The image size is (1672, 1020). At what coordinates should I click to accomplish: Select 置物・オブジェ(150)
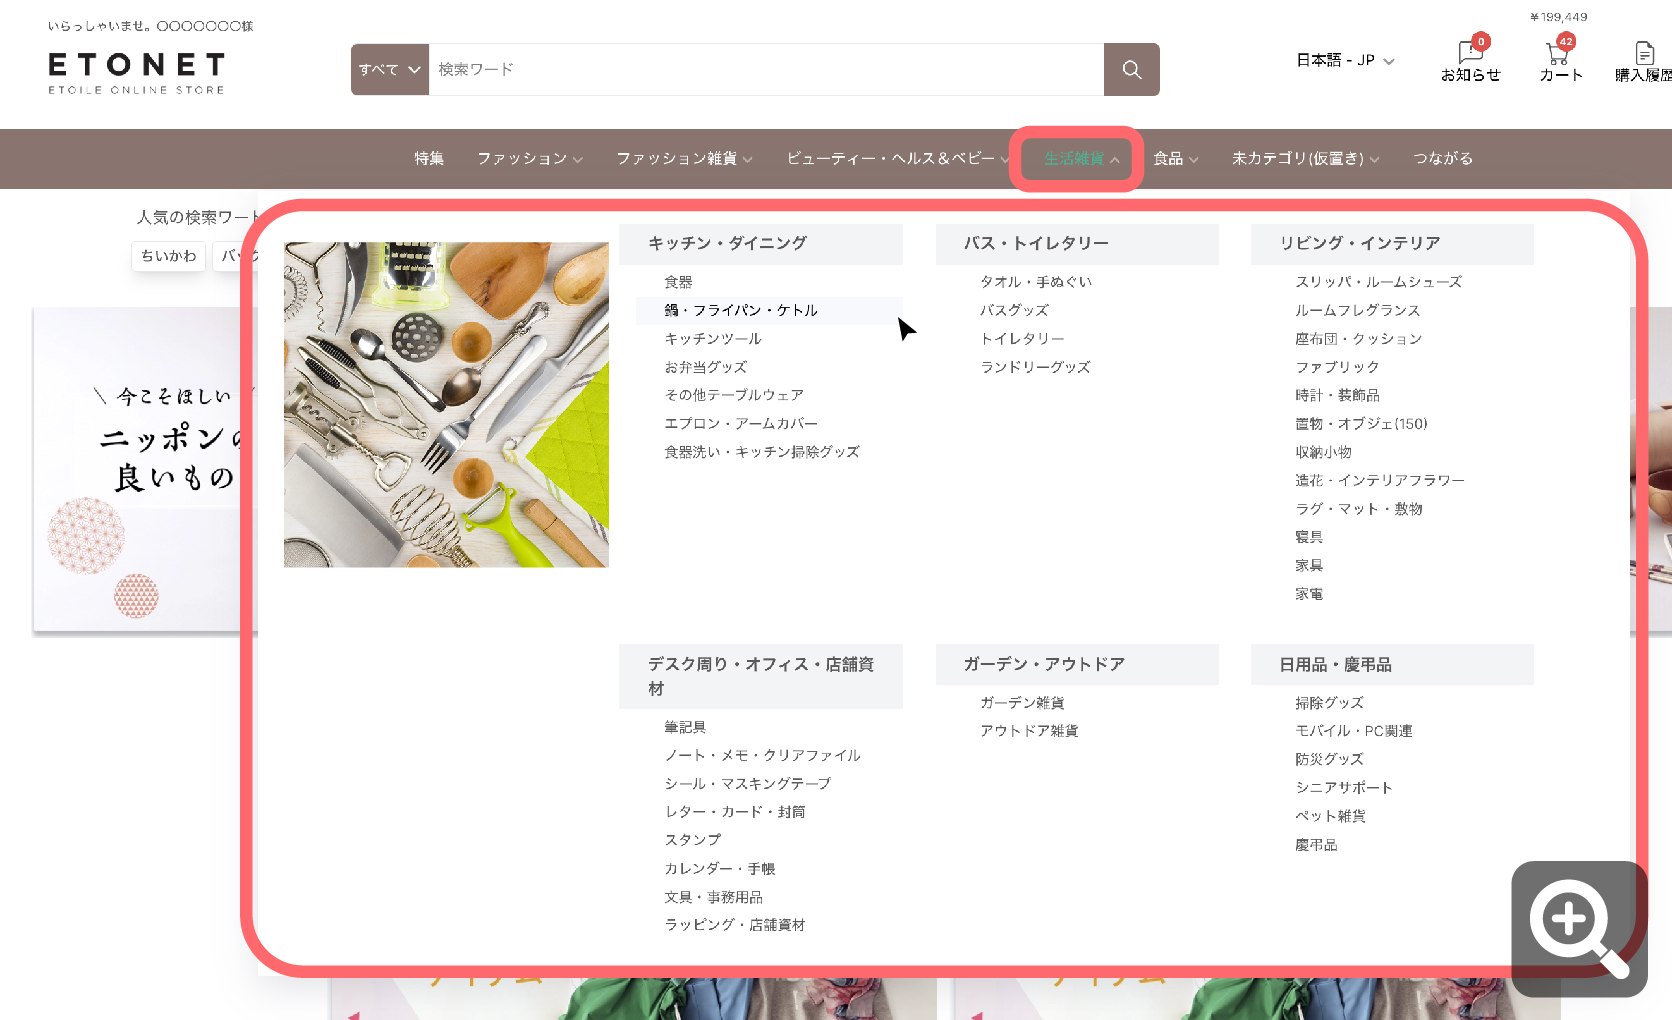tap(1362, 424)
